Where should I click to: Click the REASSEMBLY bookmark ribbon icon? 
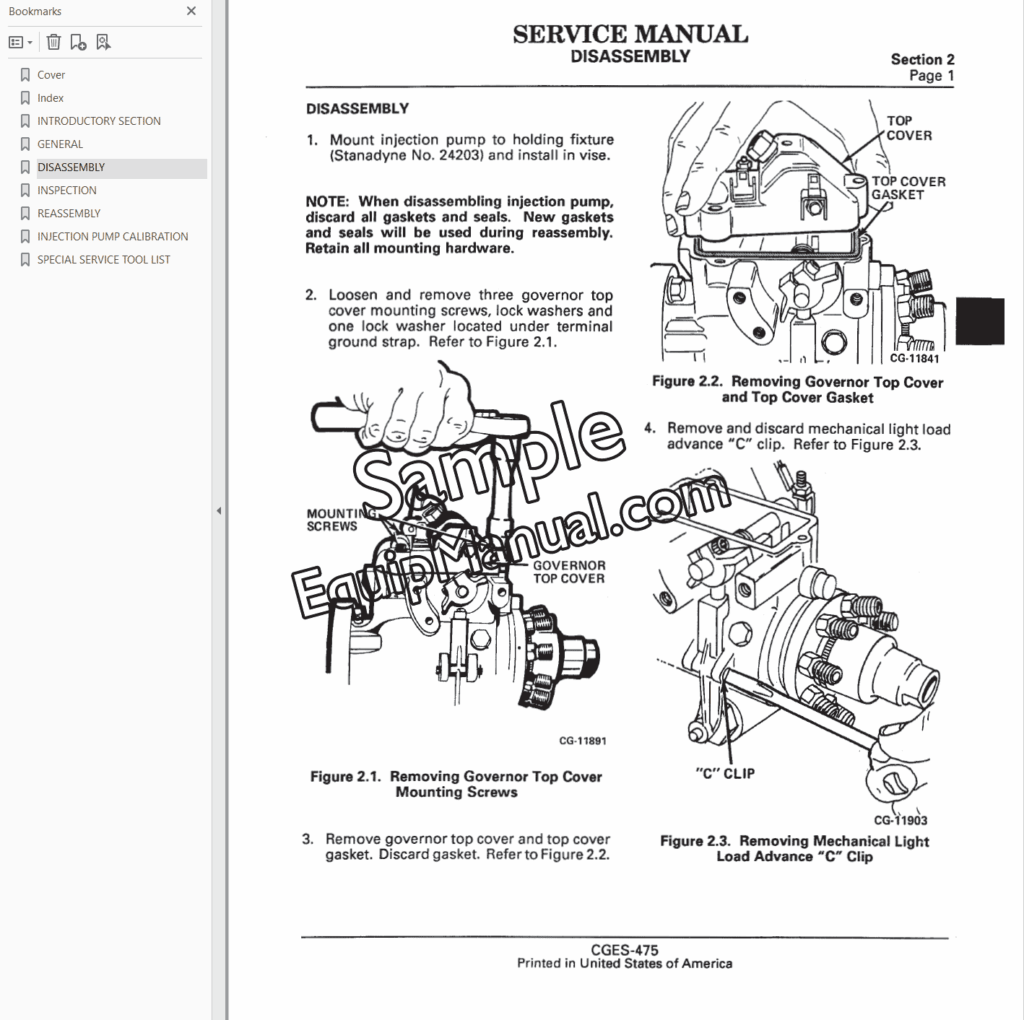click(x=25, y=214)
